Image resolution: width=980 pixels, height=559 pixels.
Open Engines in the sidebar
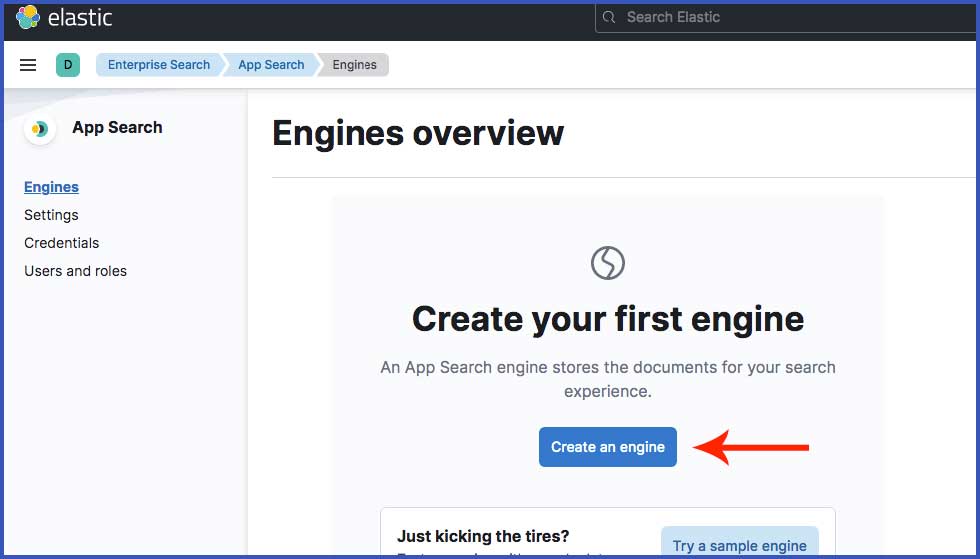(51, 187)
